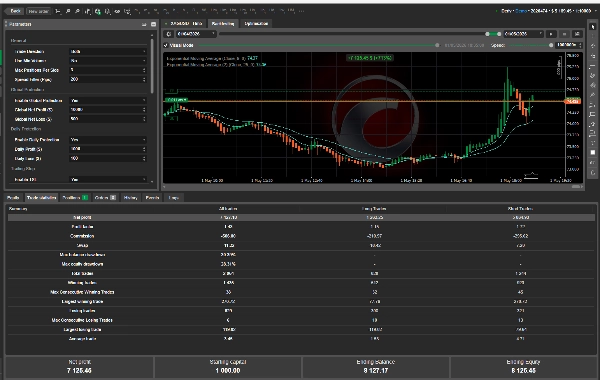Open the backtest end date dropdown
This screenshot has height=380, width=600.
point(523,34)
